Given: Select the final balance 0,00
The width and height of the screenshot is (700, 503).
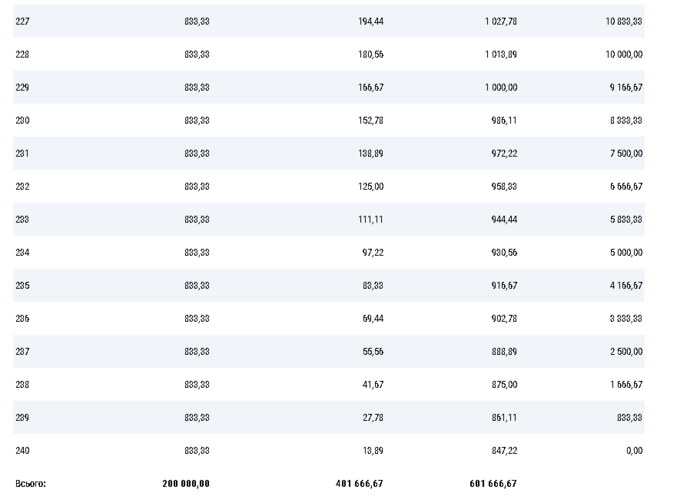Looking at the screenshot, I should click(x=634, y=450).
